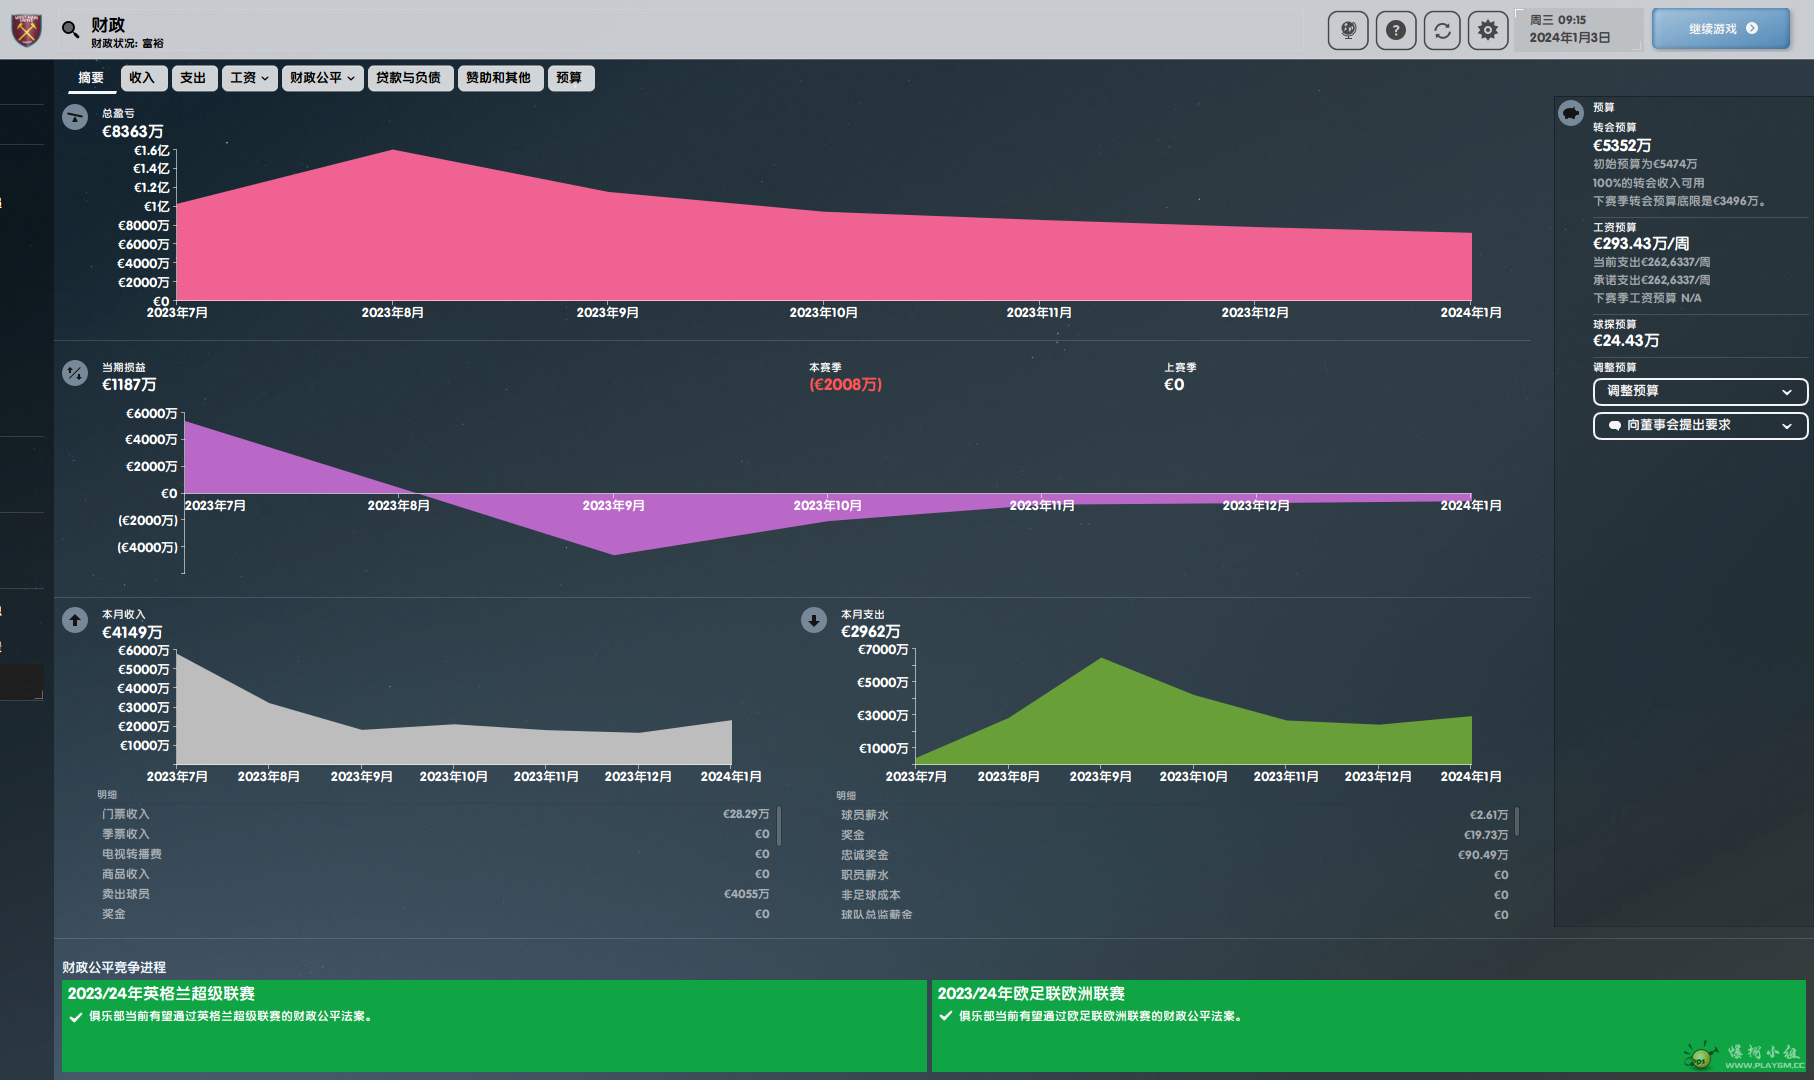This screenshot has width=1814, height=1080.
Task: Open the 收入 income tab
Action: (142, 78)
